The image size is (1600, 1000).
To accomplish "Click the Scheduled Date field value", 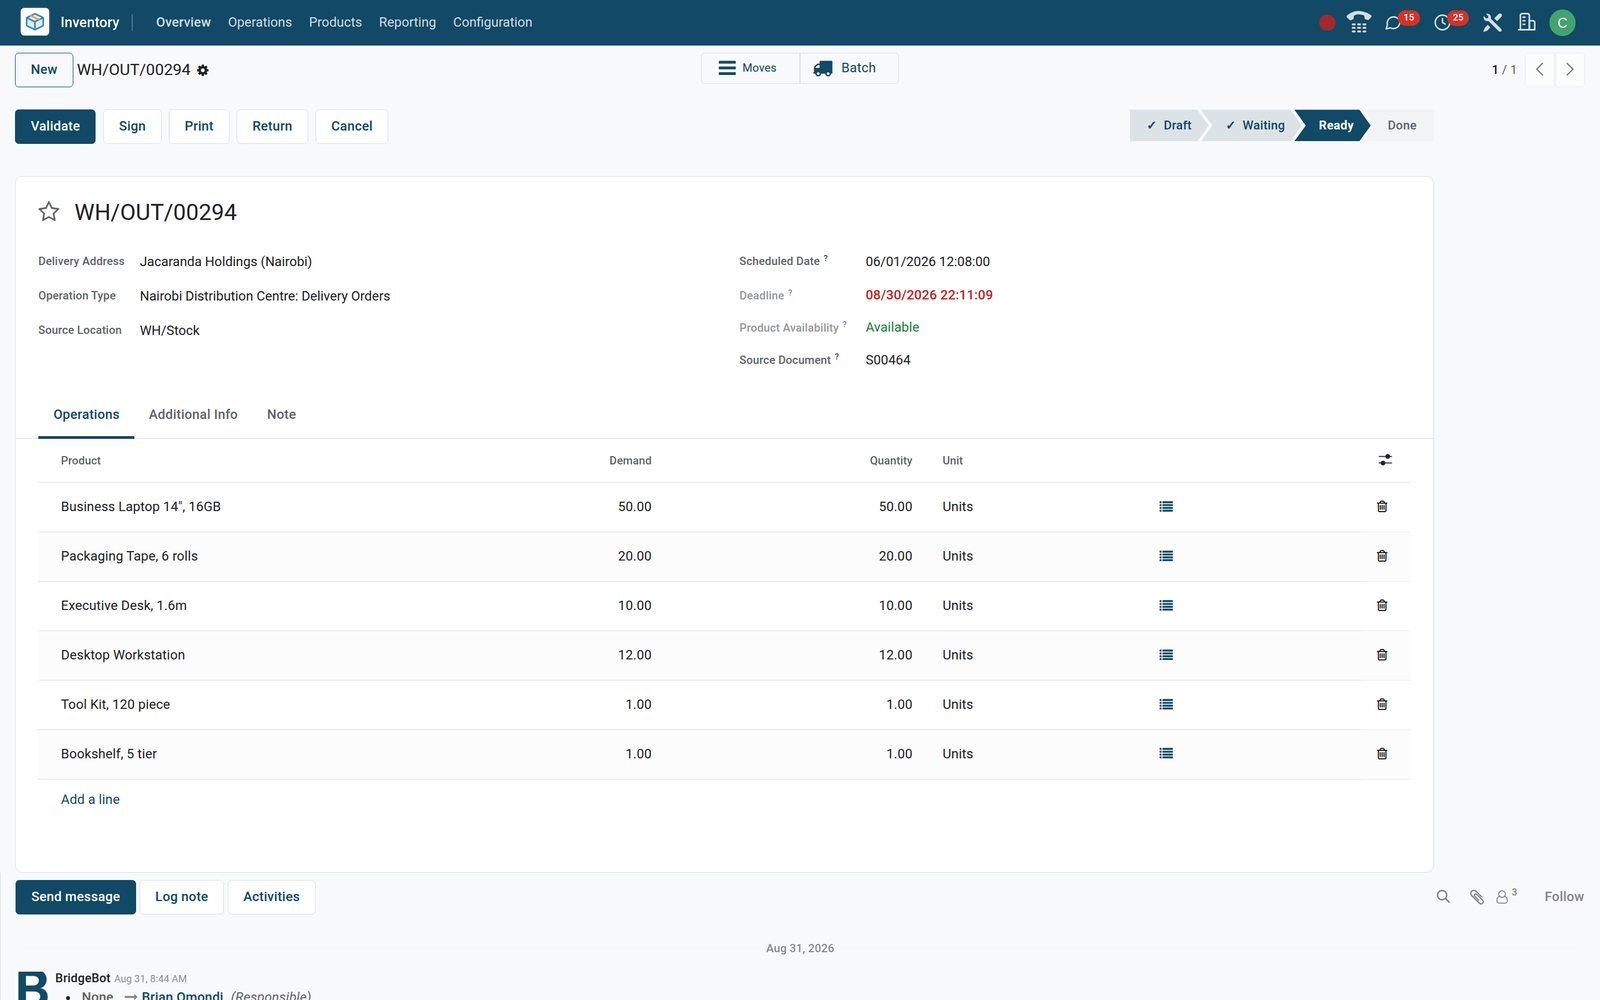I will [927, 262].
